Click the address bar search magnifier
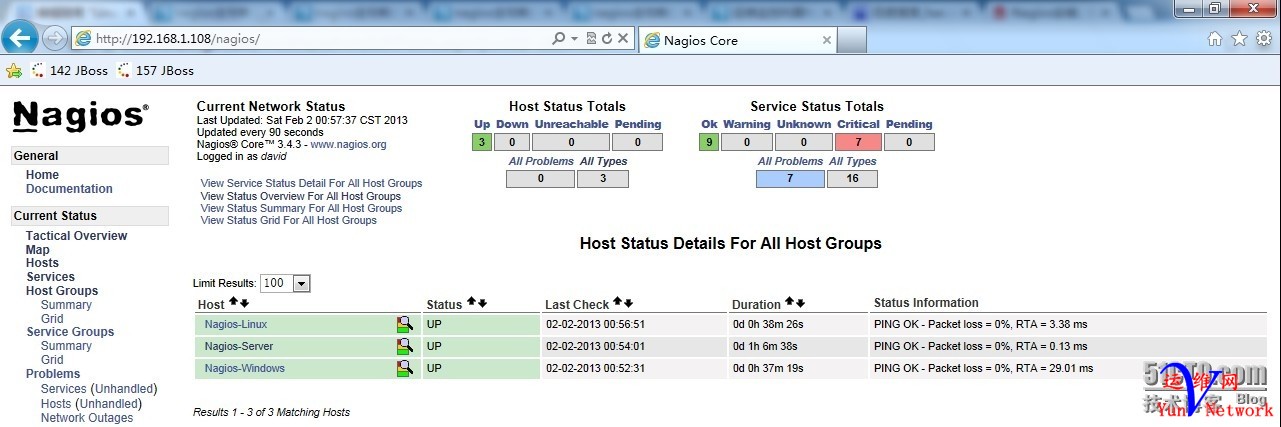This screenshot has height=427, width=1281. coord(559,38)
